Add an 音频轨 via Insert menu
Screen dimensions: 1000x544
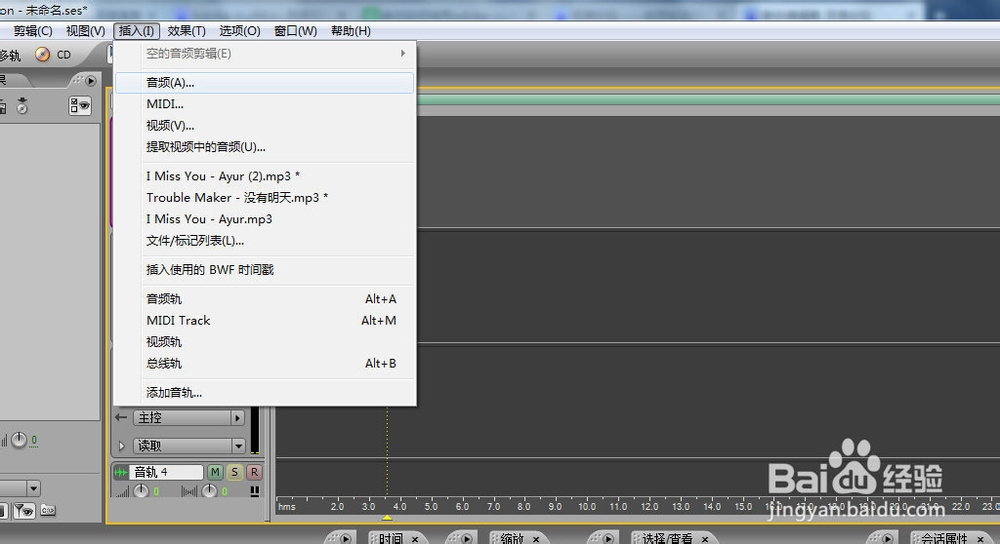[x=264, y=298]
